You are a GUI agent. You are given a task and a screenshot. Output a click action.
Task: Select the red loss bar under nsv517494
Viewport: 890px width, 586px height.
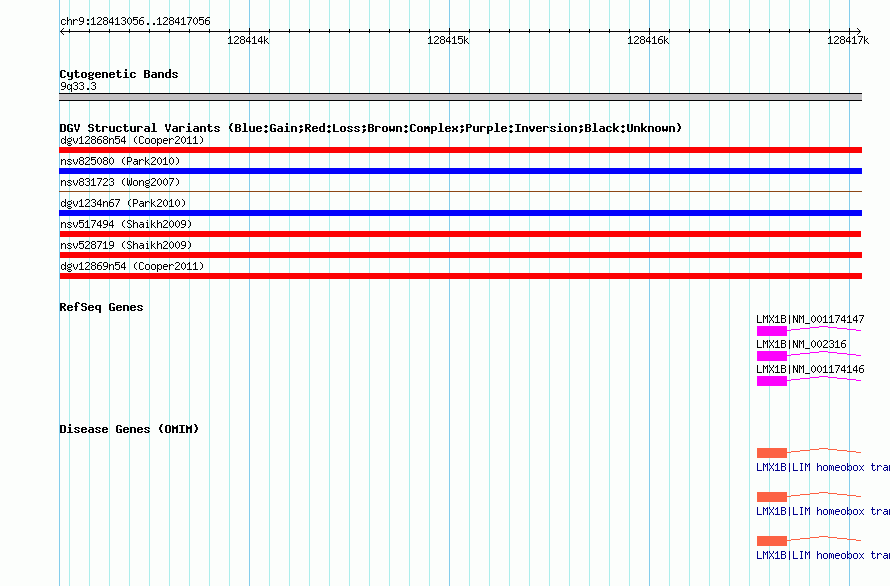(x=460, y=234)
